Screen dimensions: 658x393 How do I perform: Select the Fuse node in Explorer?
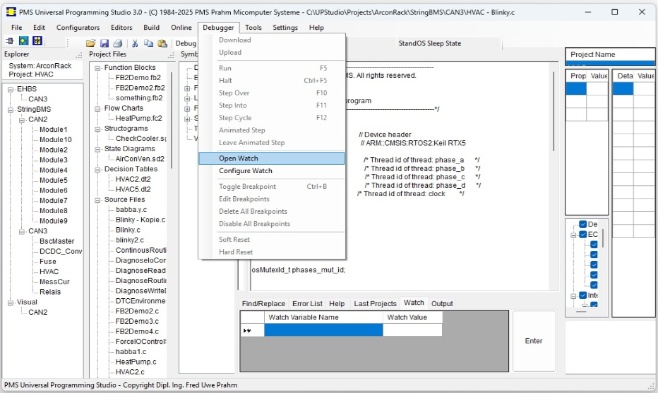point(48,262)
